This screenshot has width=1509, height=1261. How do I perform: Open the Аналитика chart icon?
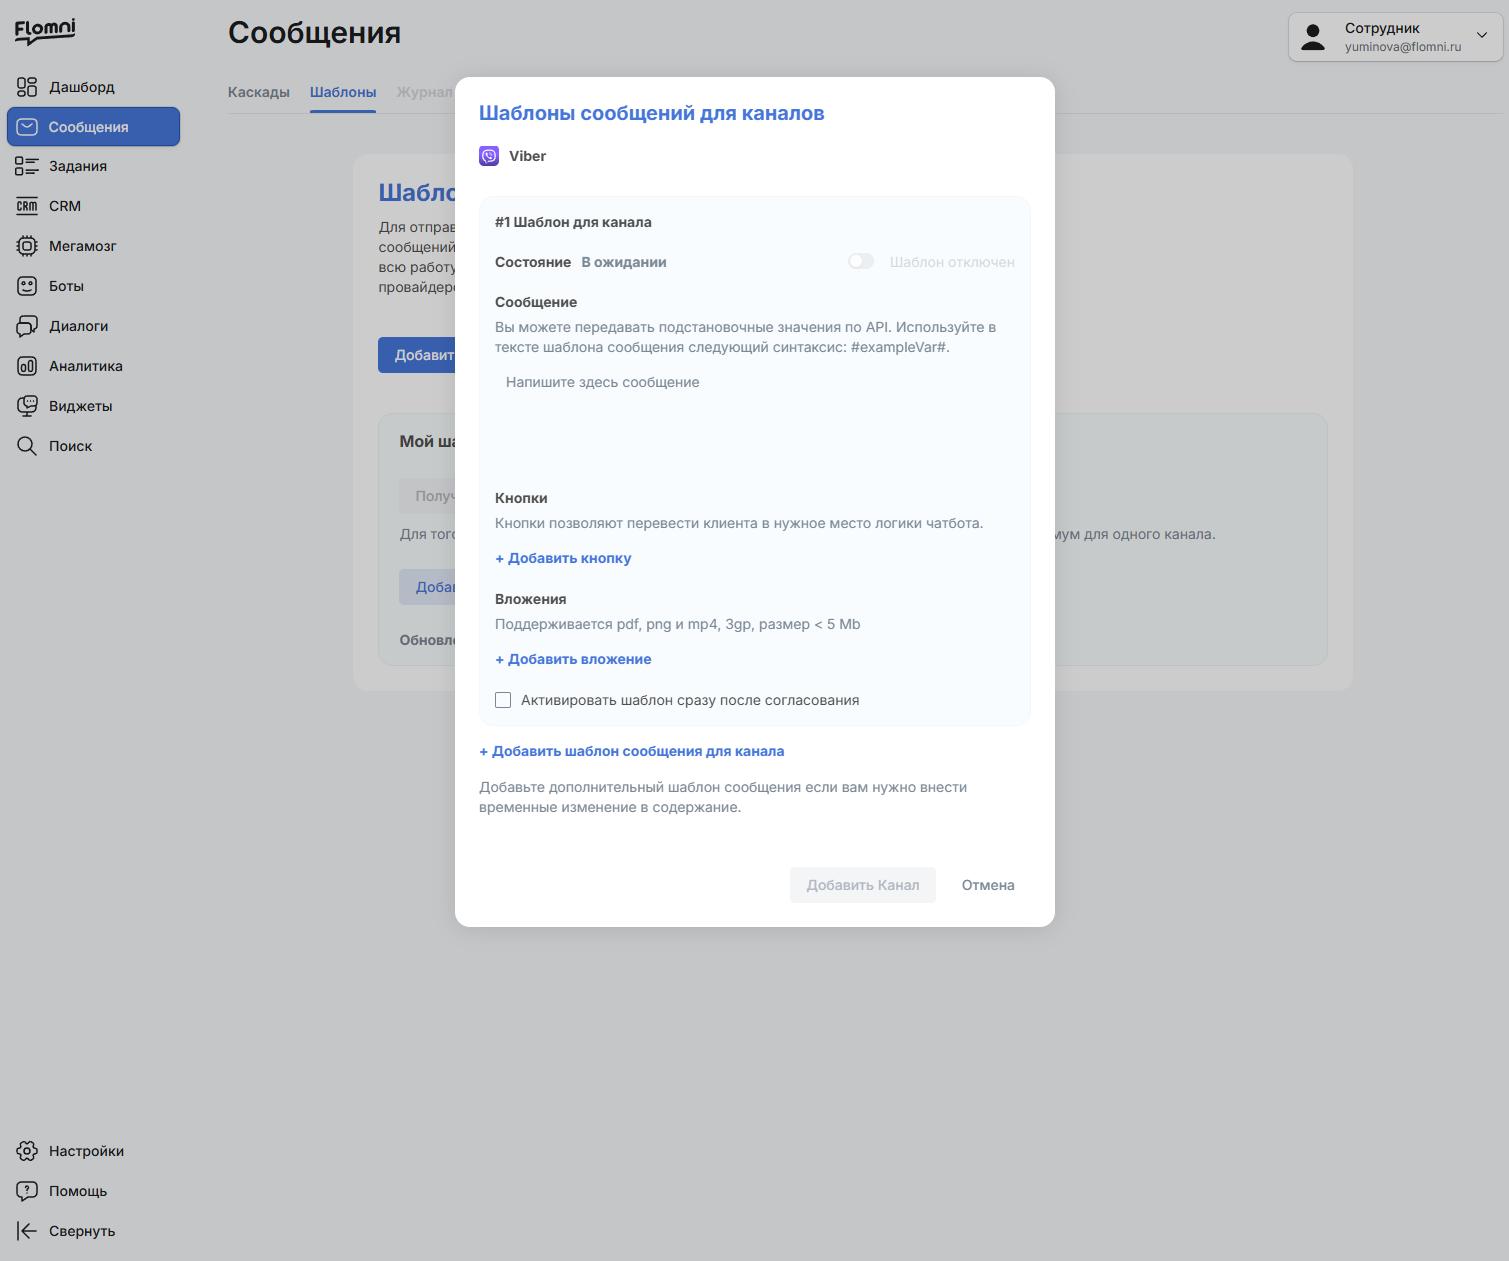(27, 366)
